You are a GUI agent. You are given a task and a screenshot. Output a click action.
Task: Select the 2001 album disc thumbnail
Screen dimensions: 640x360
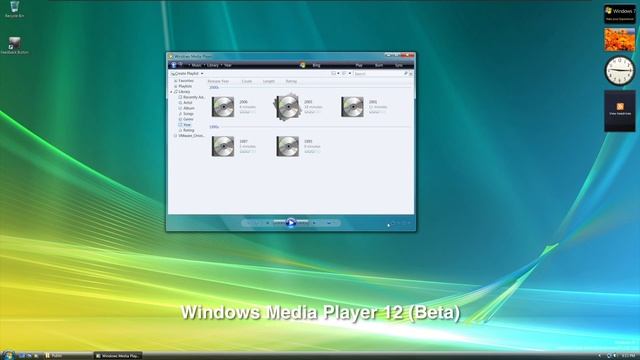(x=352, y=107)
